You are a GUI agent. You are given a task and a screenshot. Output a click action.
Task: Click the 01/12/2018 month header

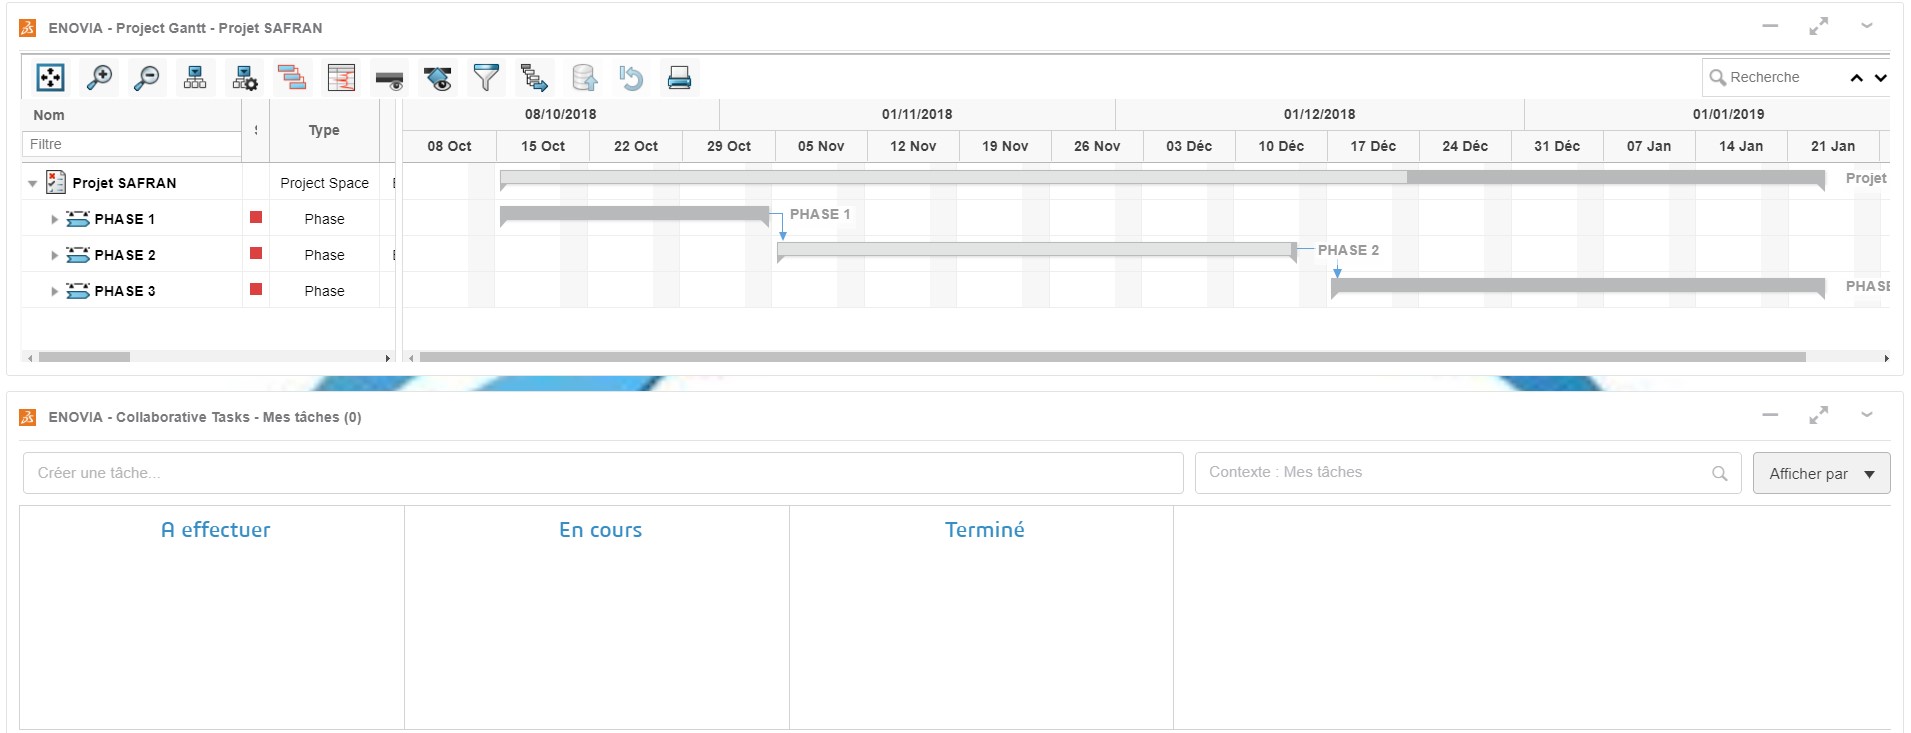click(x=1319, y=114)
